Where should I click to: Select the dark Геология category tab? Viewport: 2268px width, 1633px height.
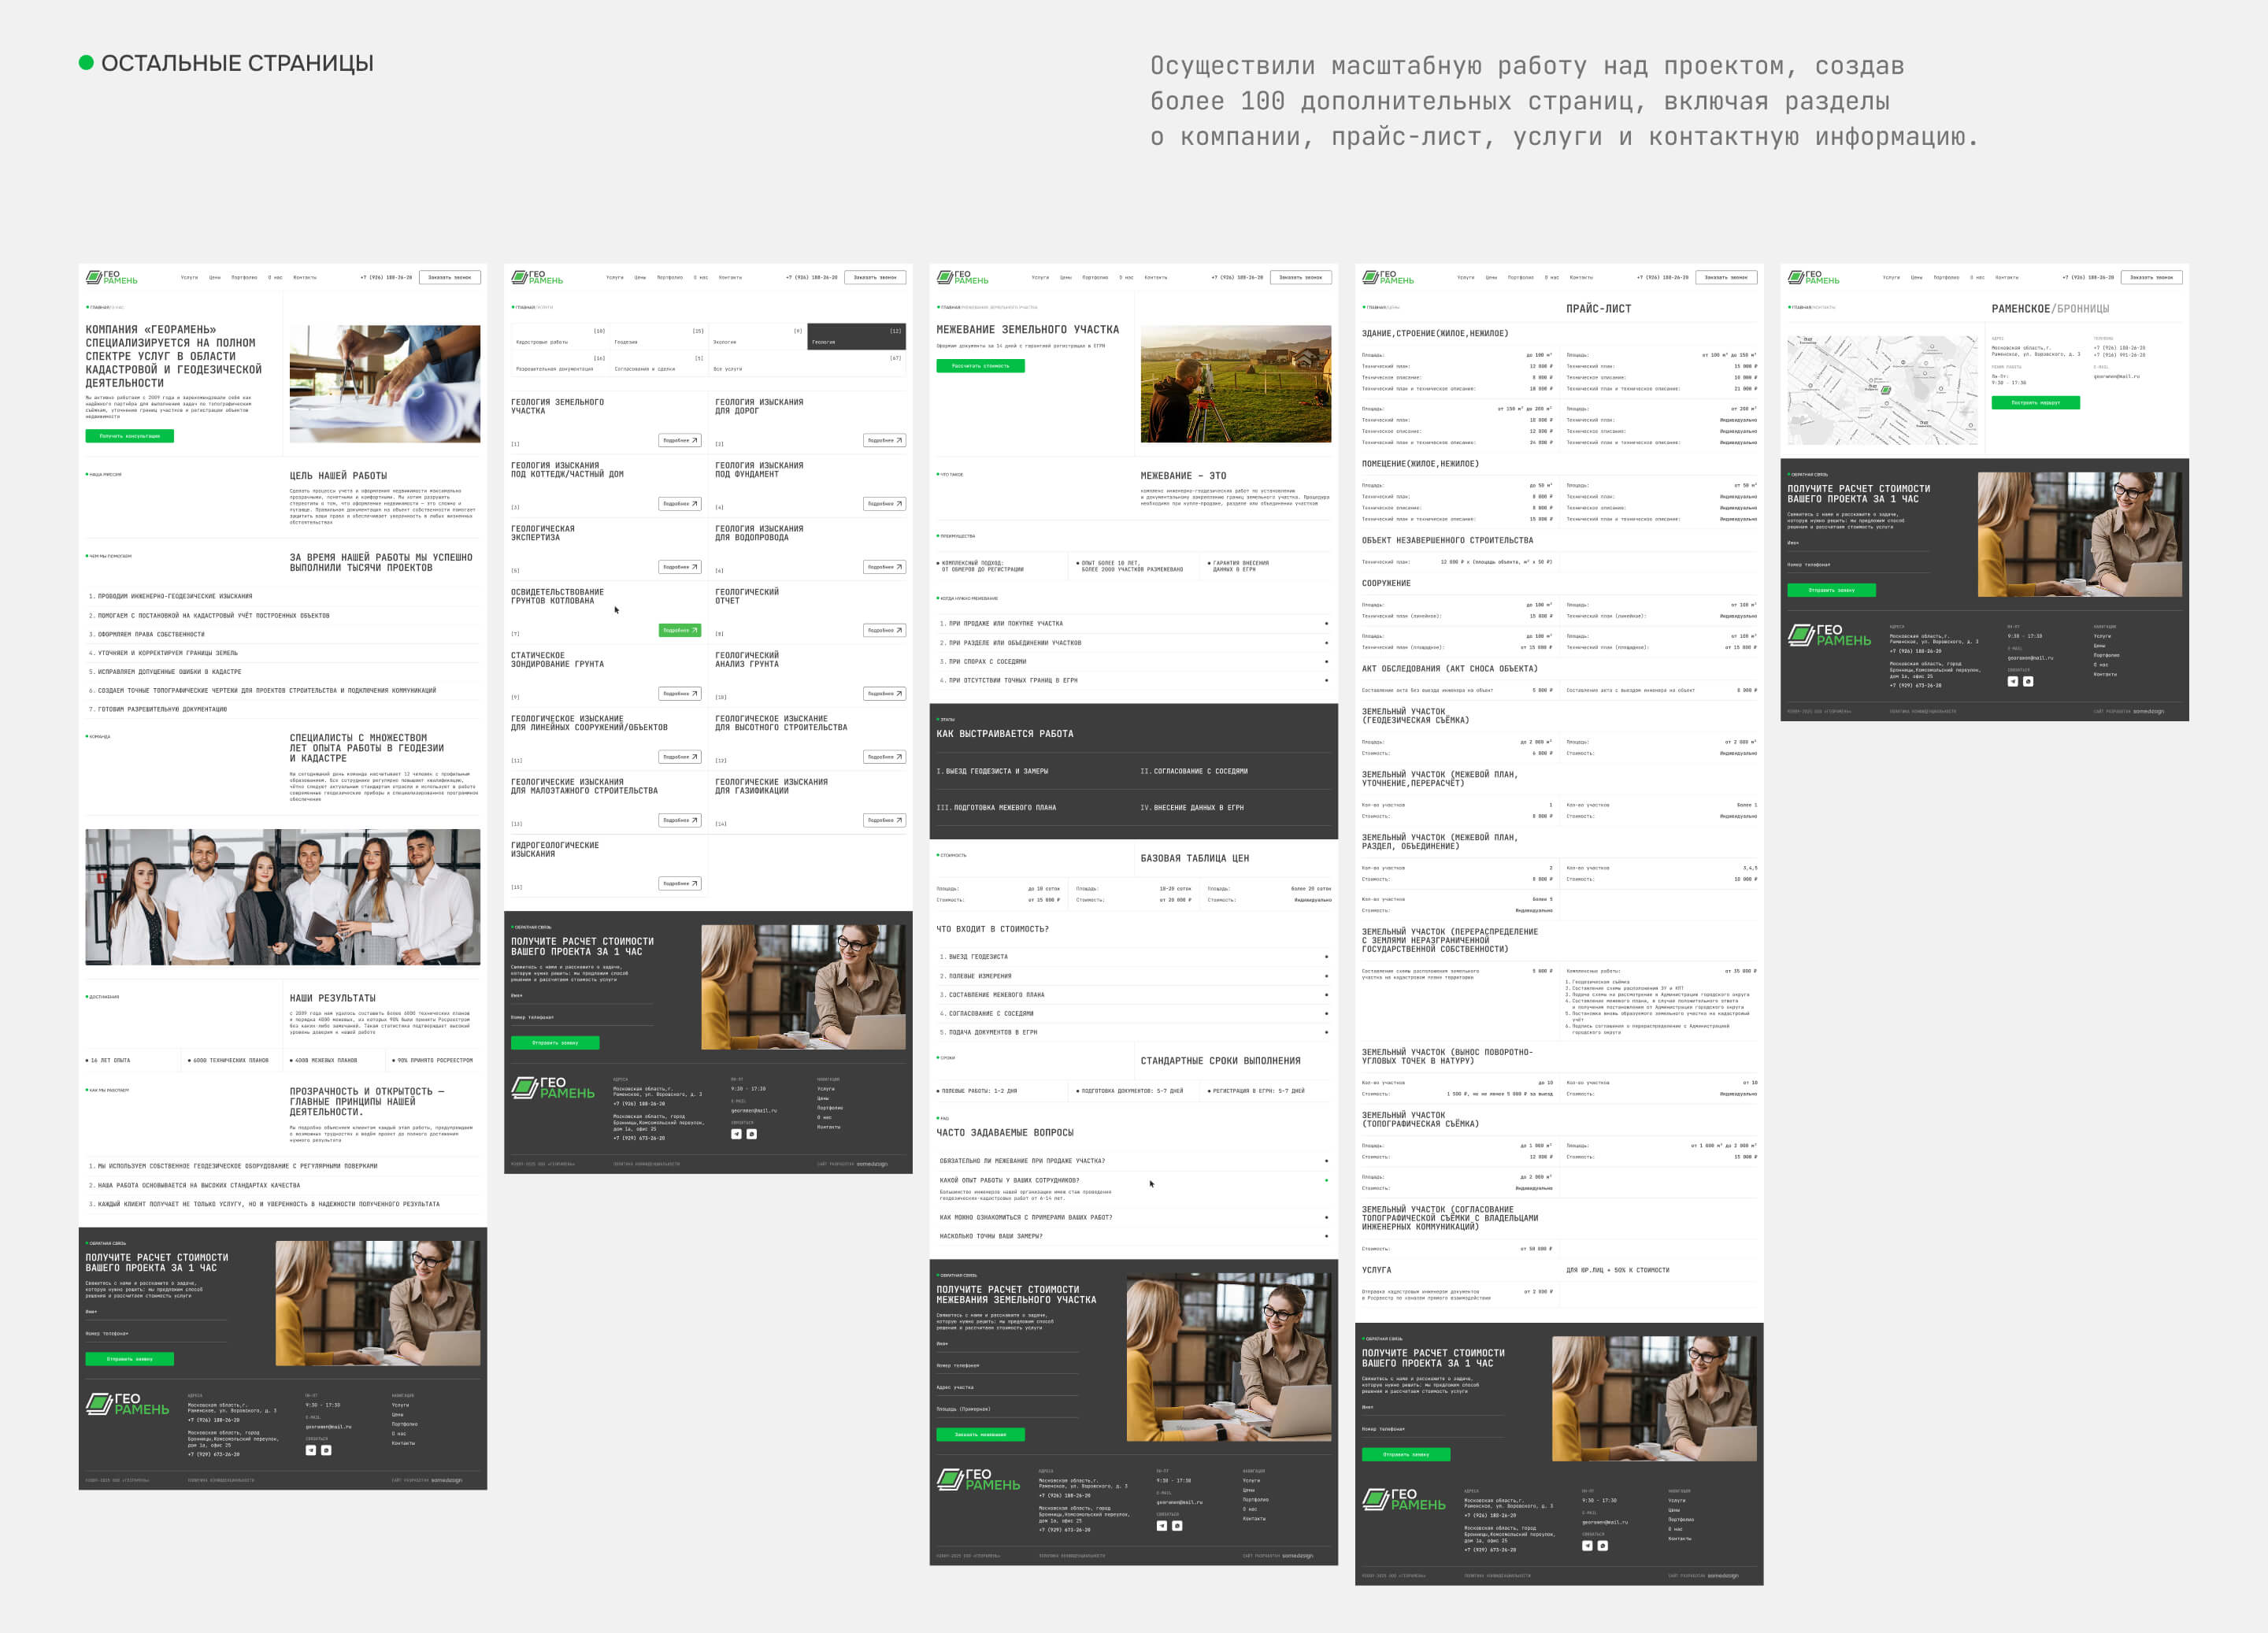pos(856,337)
